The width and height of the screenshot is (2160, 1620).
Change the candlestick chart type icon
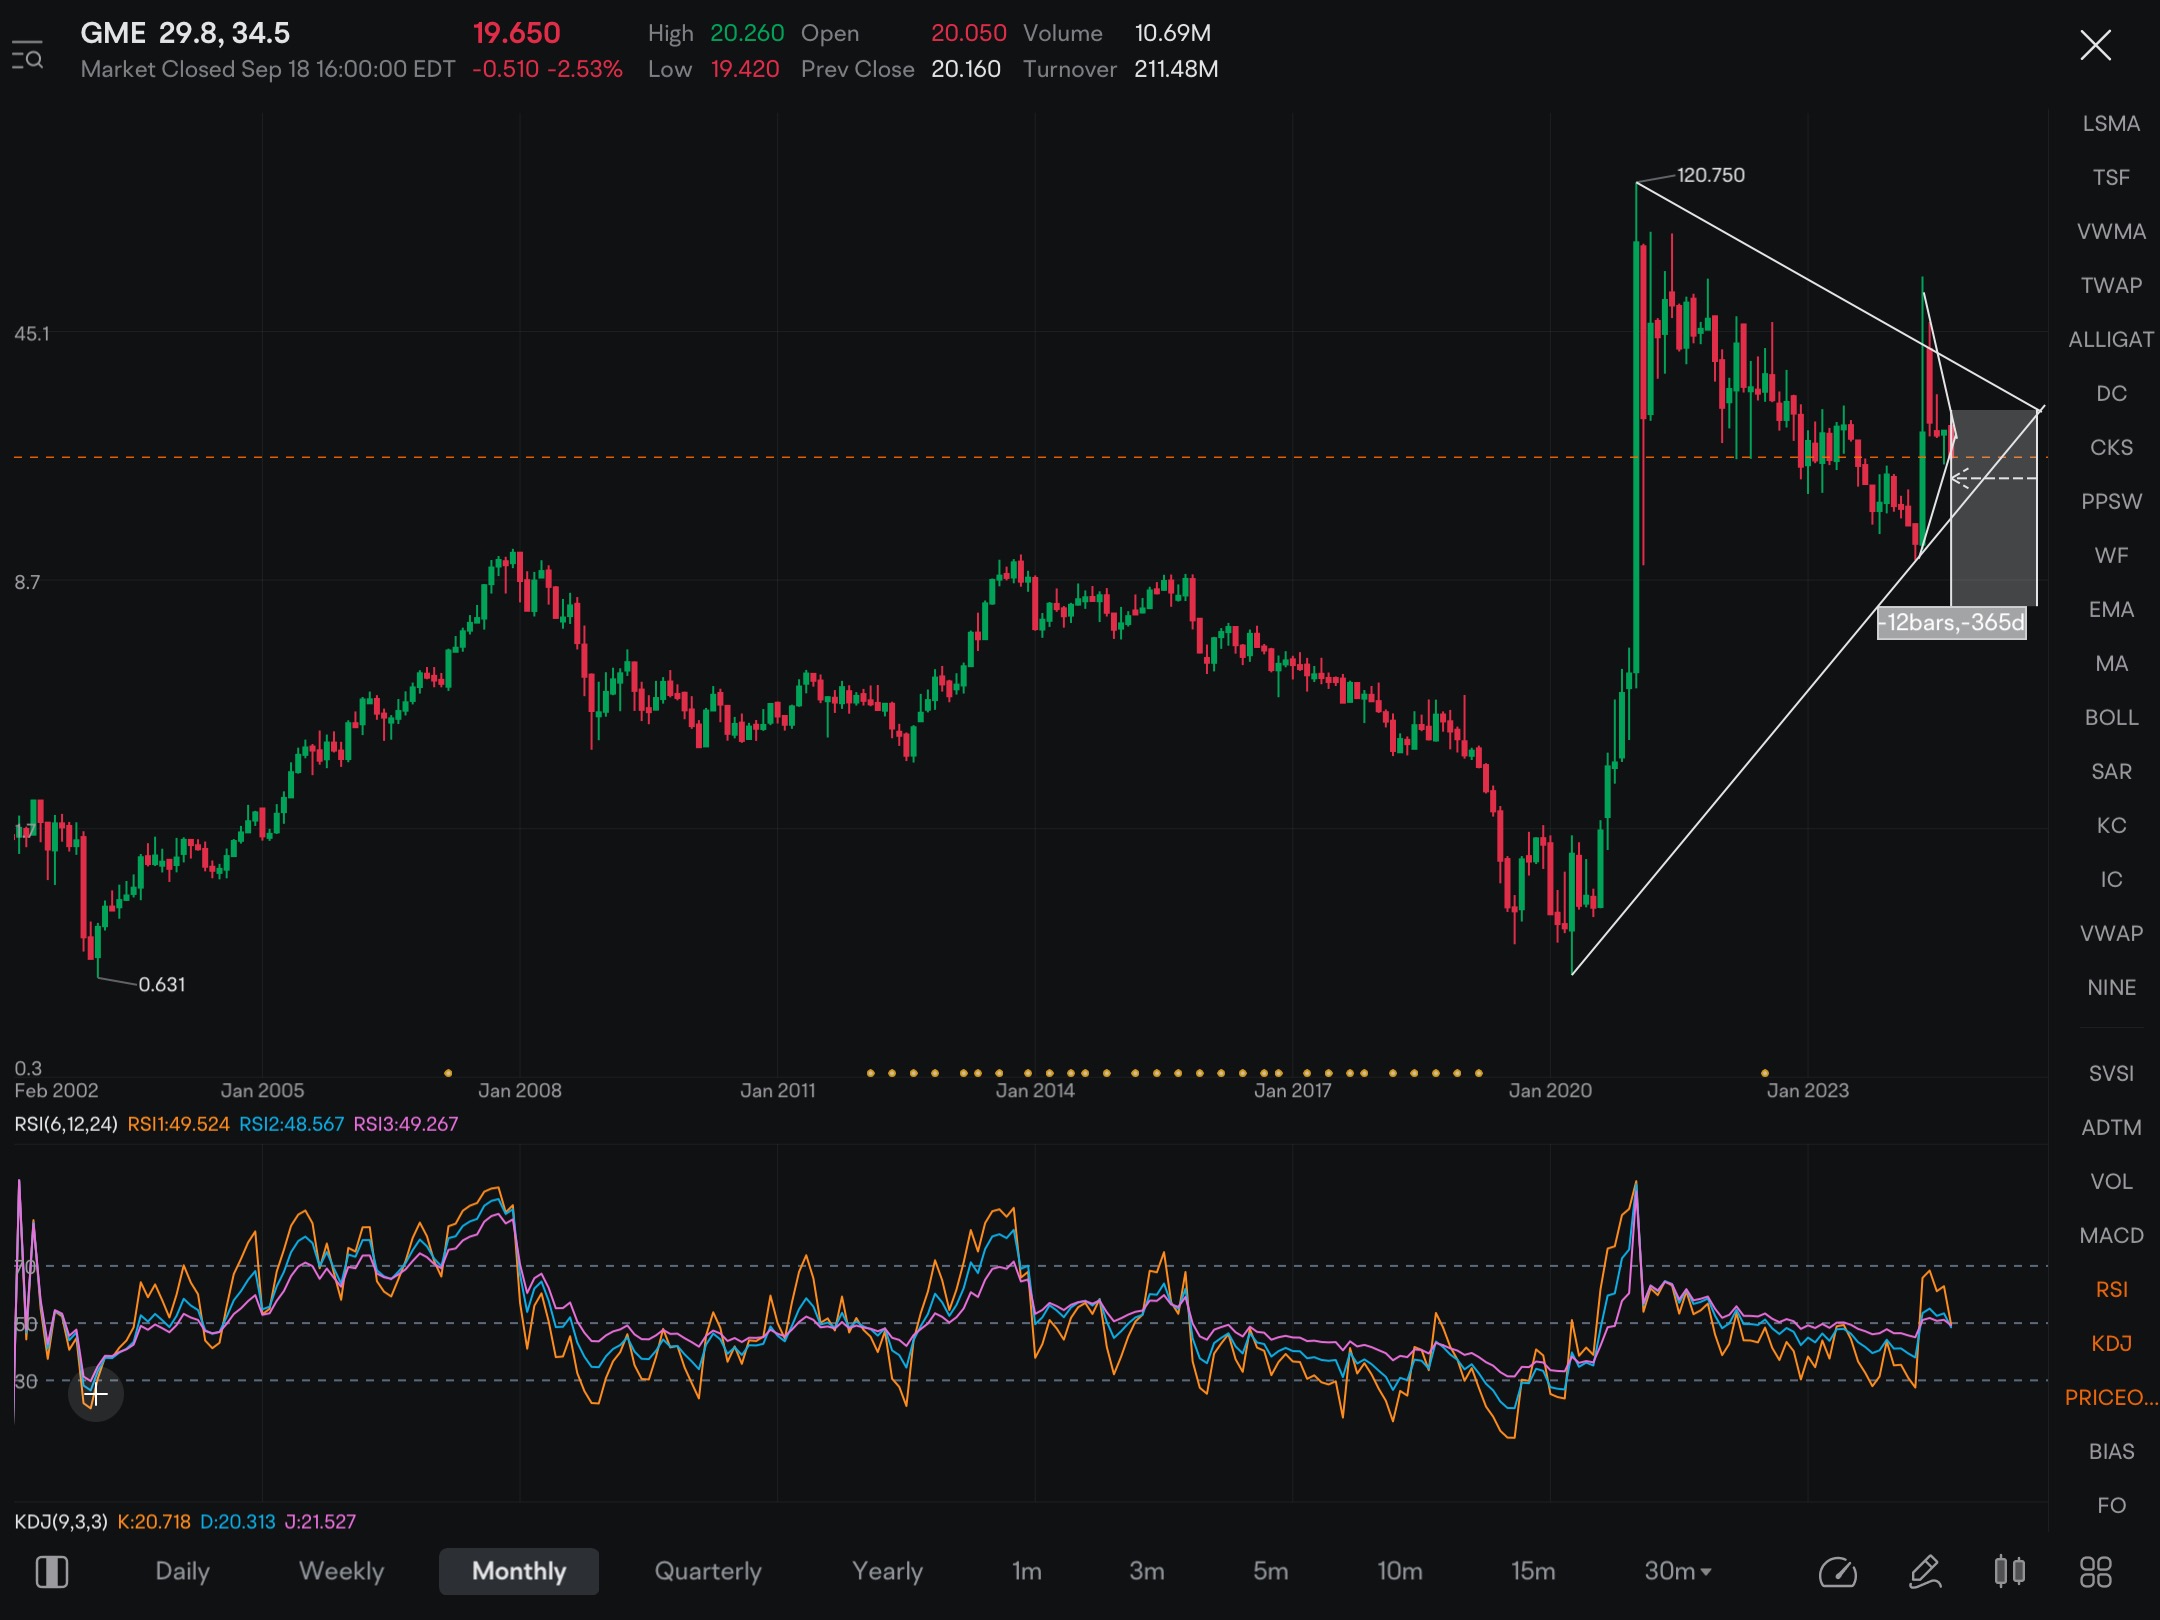pyautogui.click(x=2009, y=1571)
